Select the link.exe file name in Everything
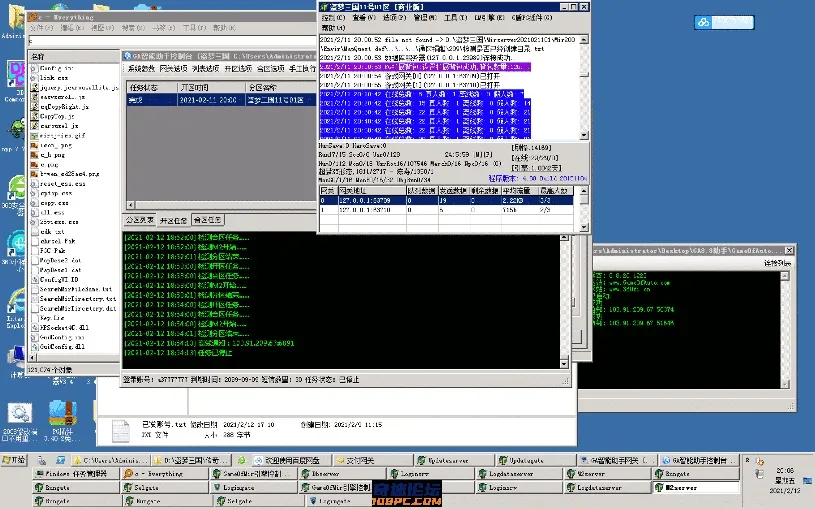 click(55, 77)
